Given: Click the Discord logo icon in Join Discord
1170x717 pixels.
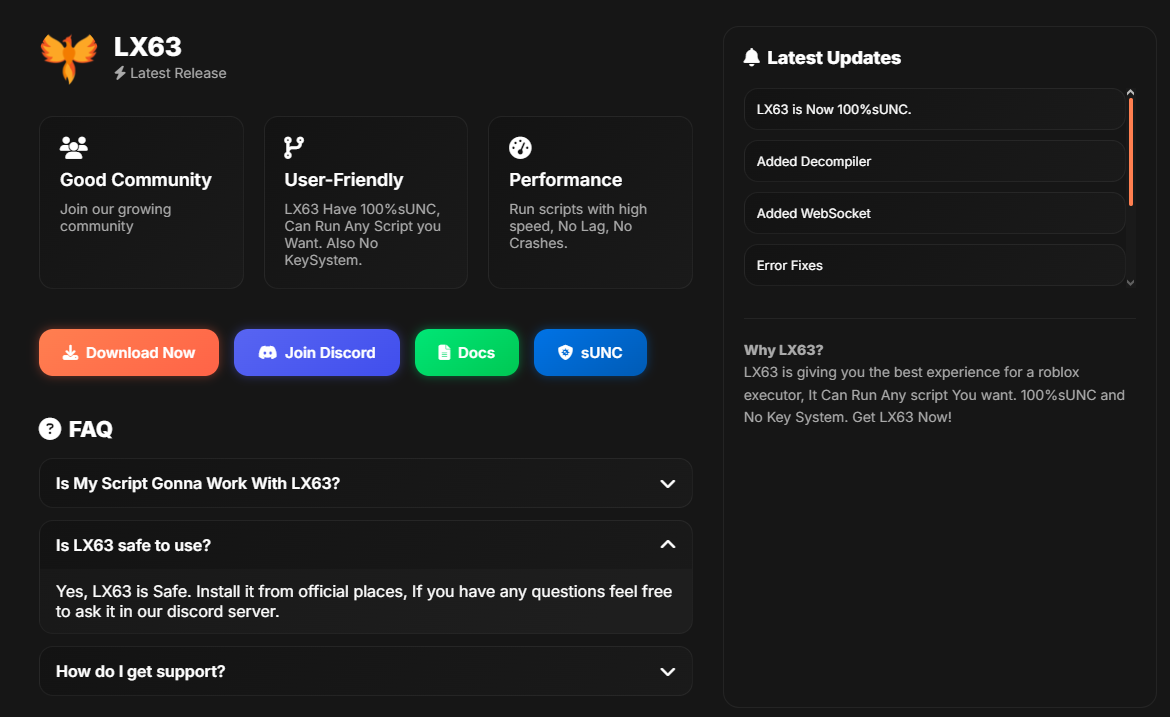Looking at the screenshot, I should point(267,353).
